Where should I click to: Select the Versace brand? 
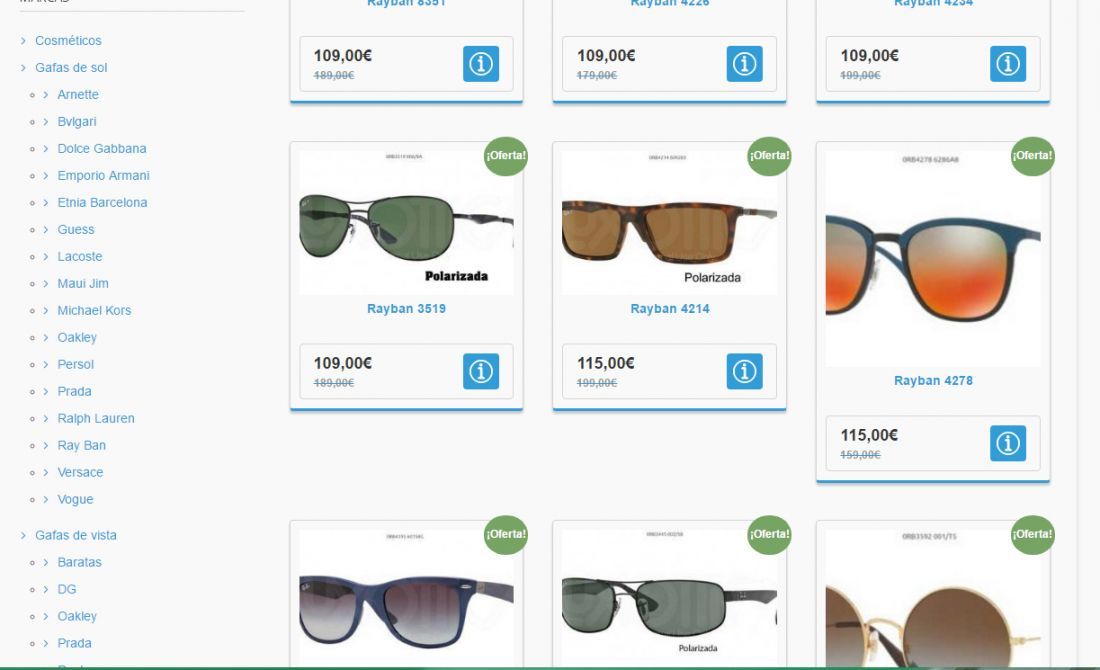[x=80, y=473]
